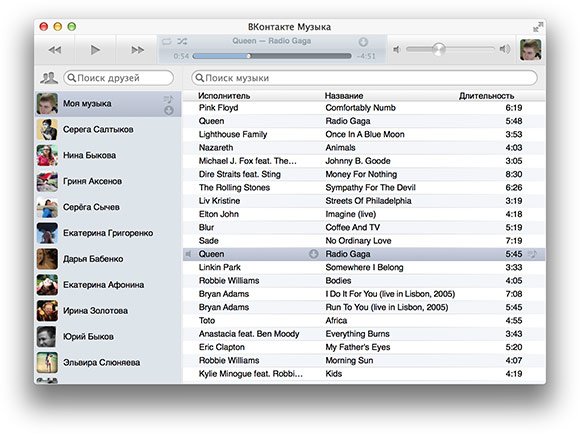Open Серега Салтыков's music
This screenshot has width=580, height=434.
click(108, 129)
